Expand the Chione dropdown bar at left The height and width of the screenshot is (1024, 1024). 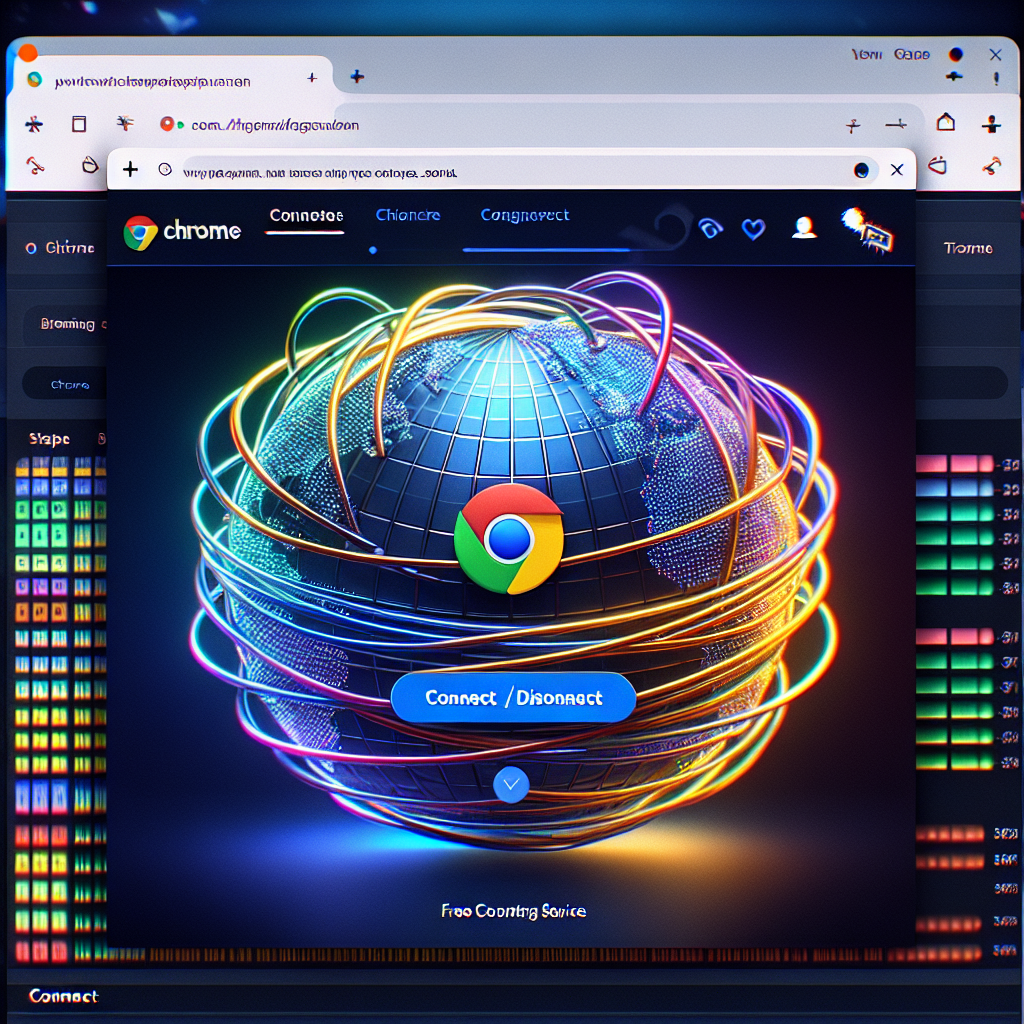pos(69,384)
